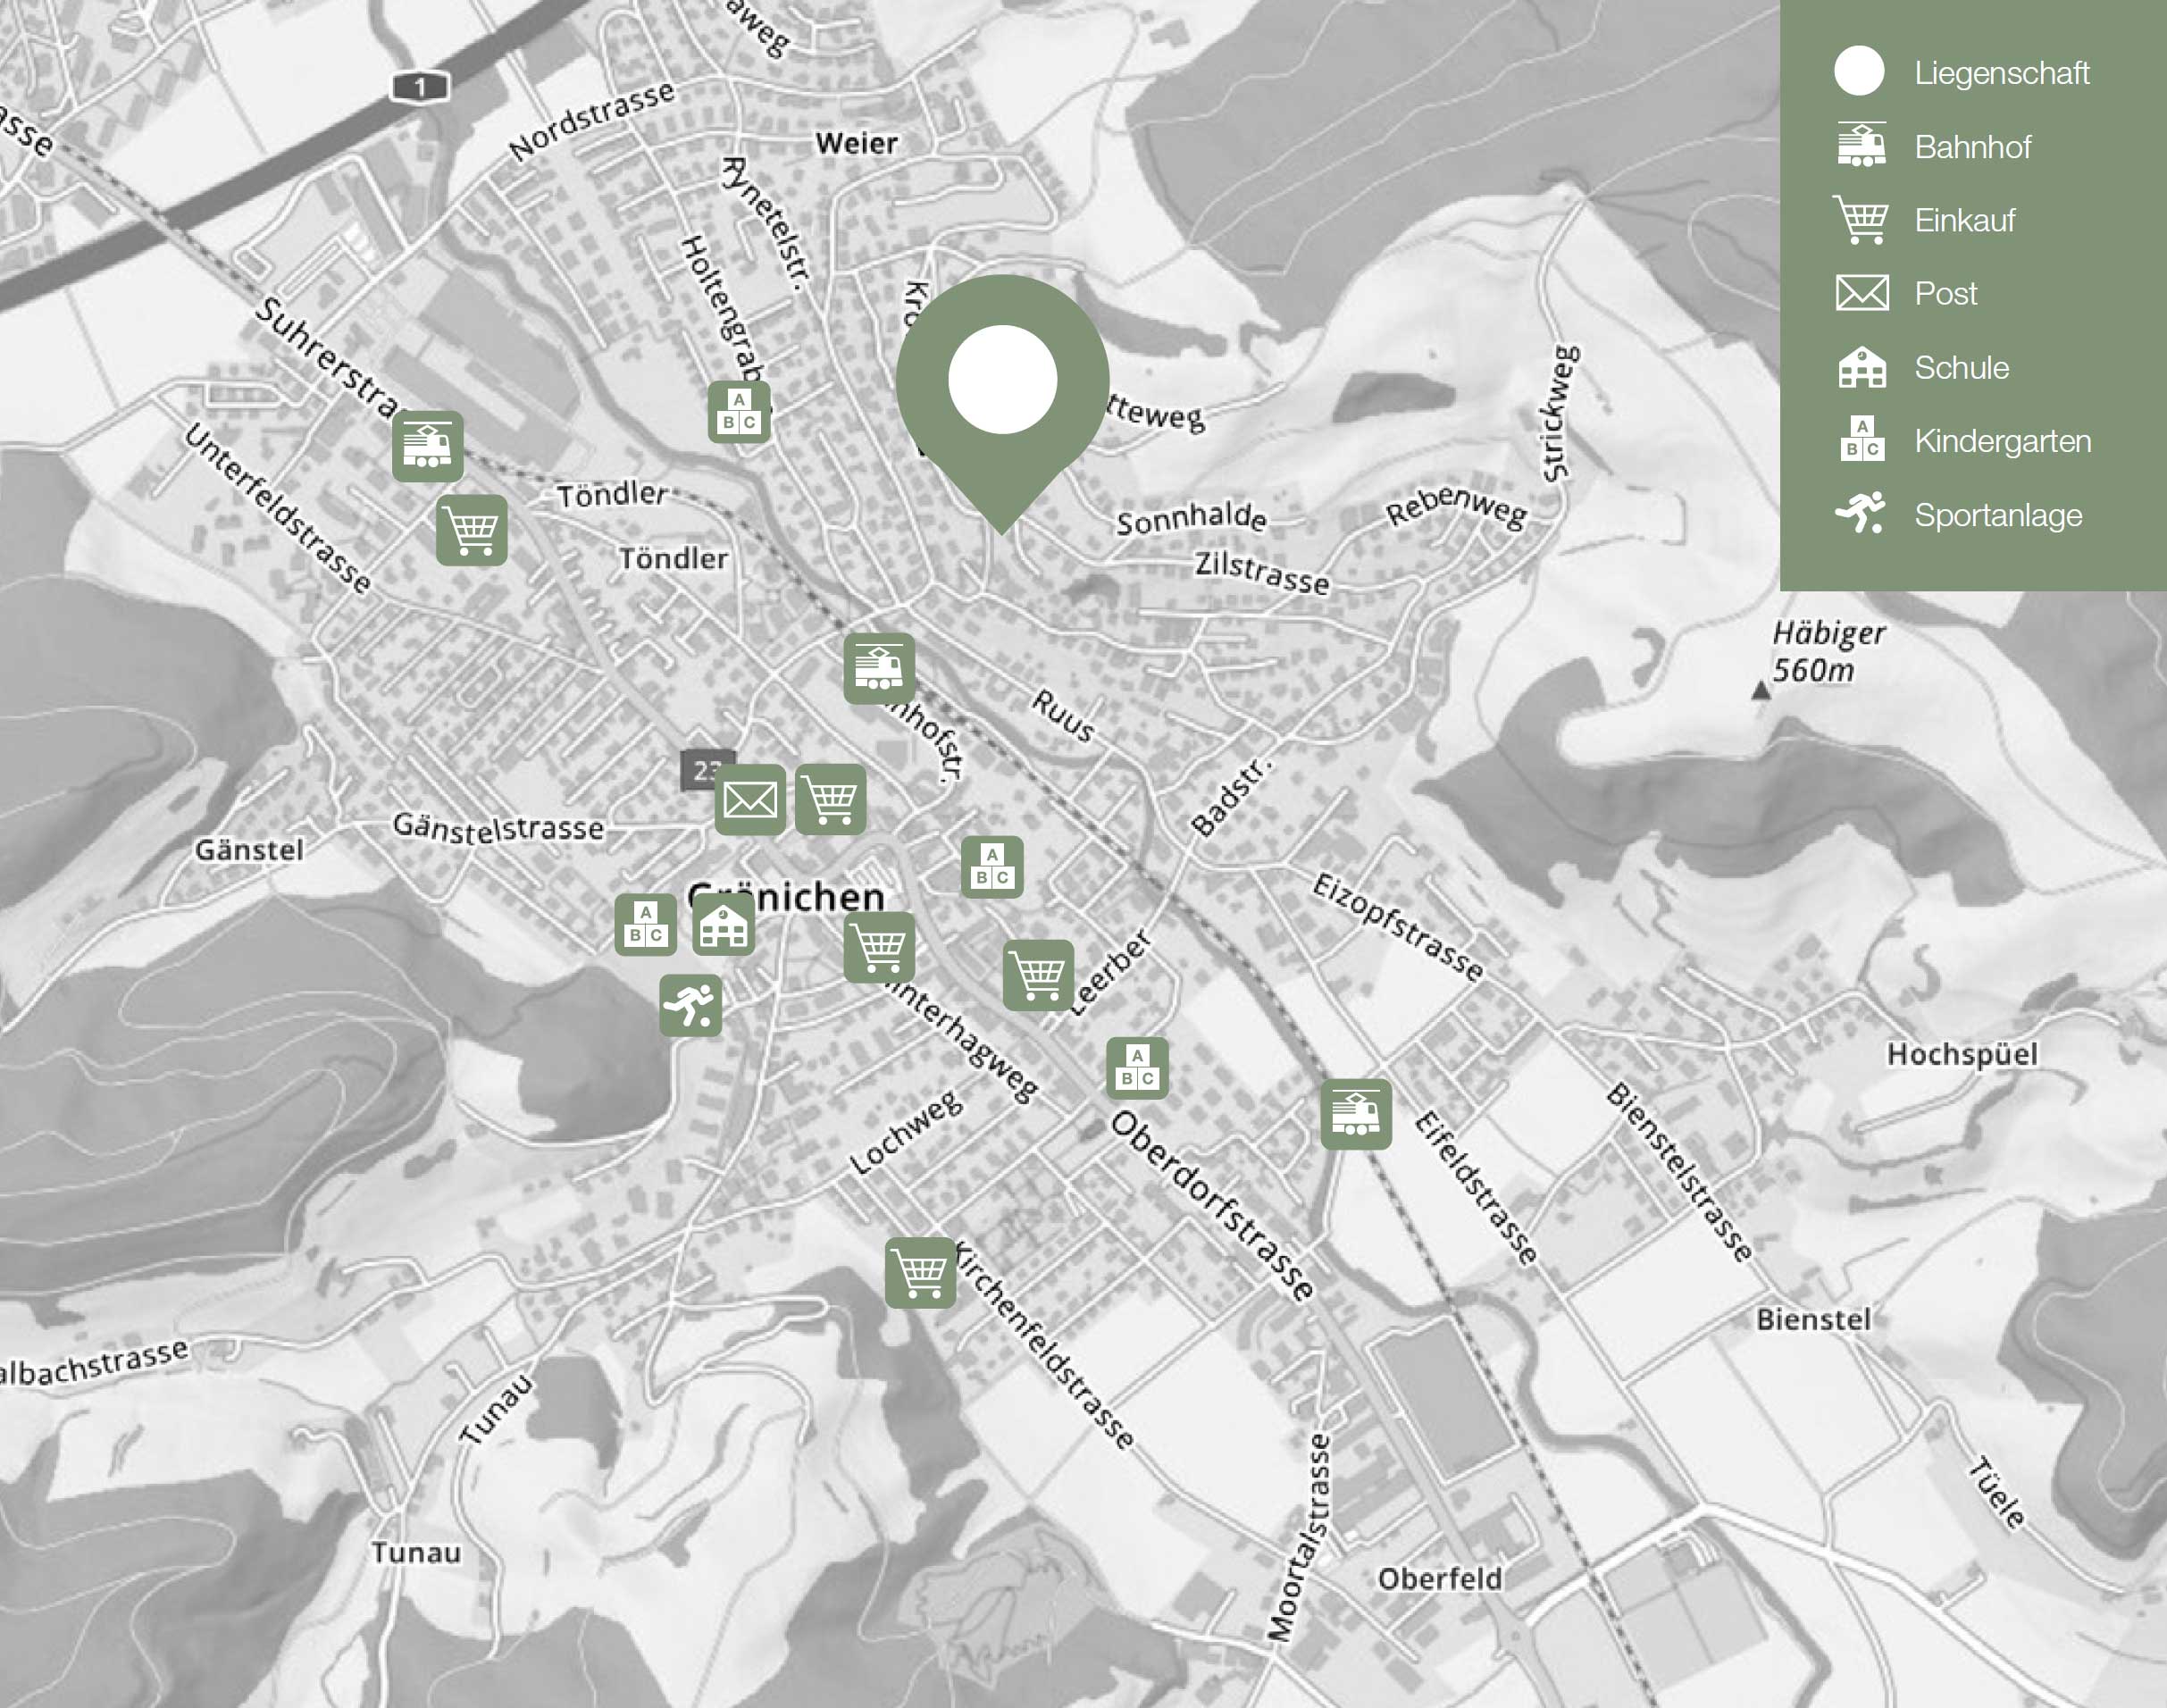Viewport: 2167px width, 1708px height.
Task: Click shopping cart icon beside Post envelope
Action: click(x=830, y=799)
